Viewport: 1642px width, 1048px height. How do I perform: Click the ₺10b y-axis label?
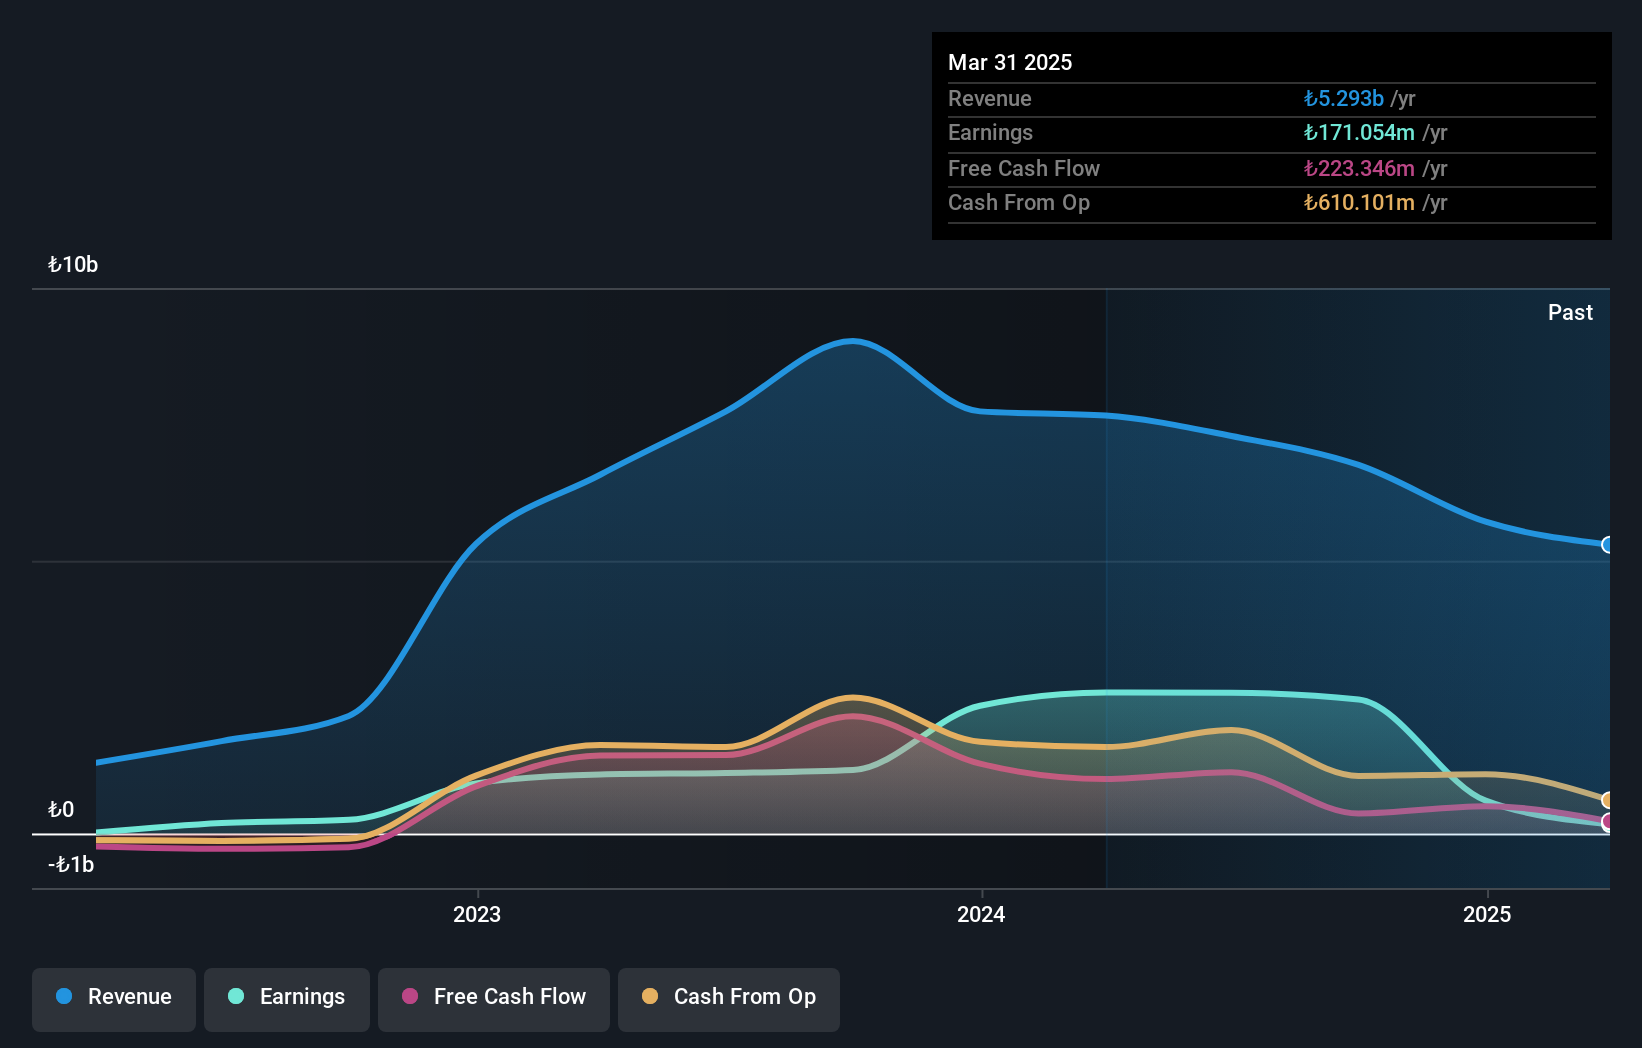73,265
